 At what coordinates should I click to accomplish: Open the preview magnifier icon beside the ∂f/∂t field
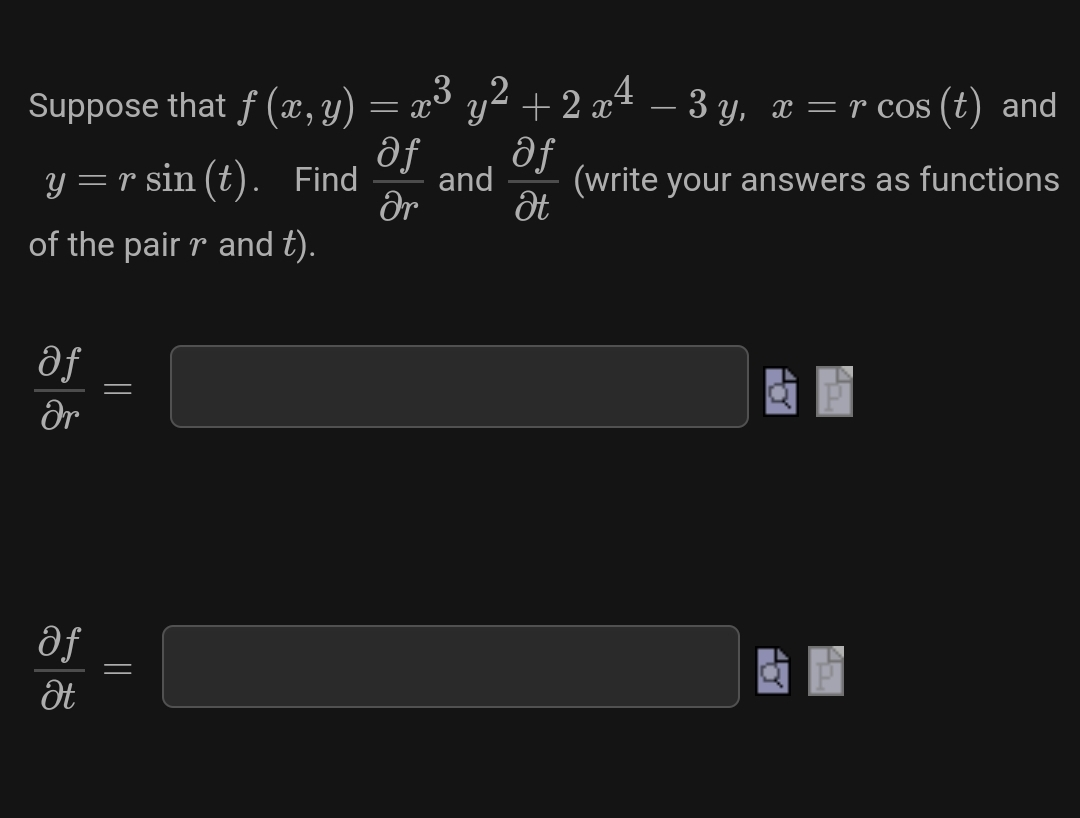772,671
